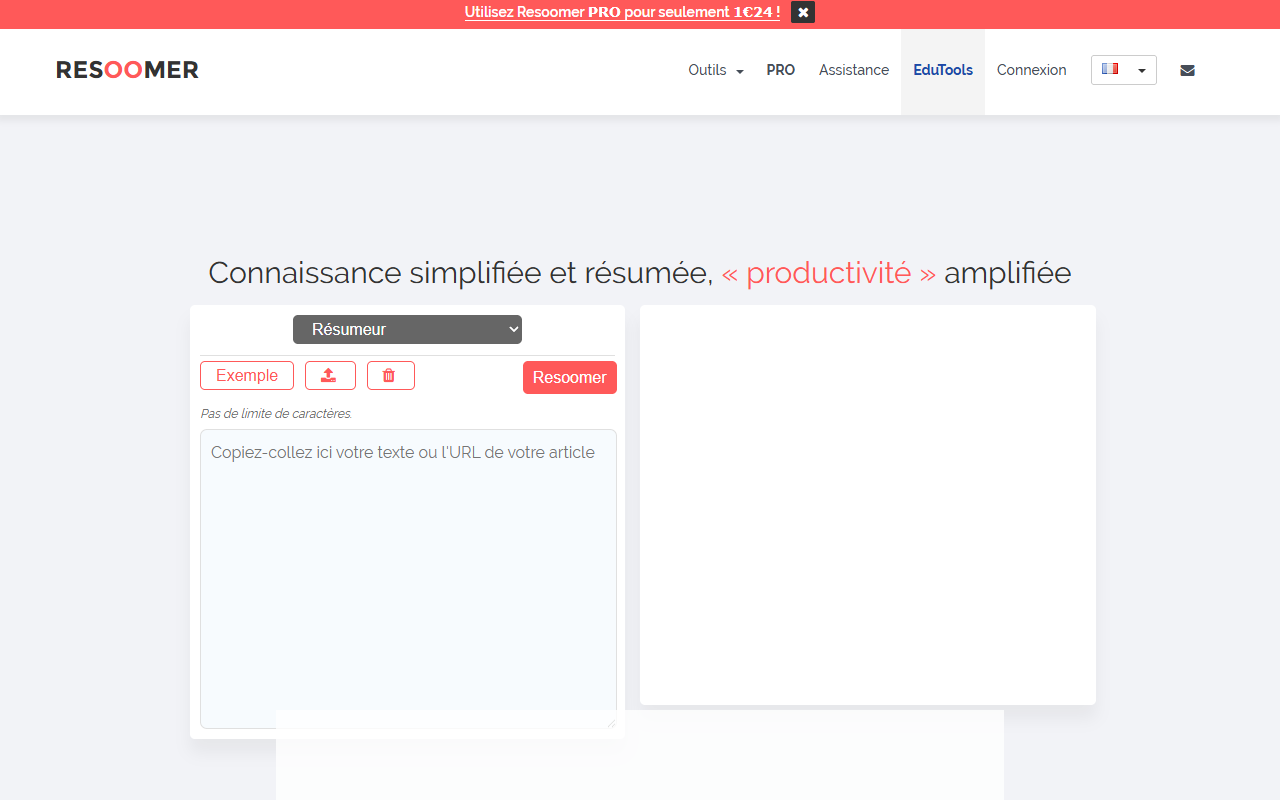Open the French flag language selector
Screen dimensions: 1280x800
click(1124, 70)
